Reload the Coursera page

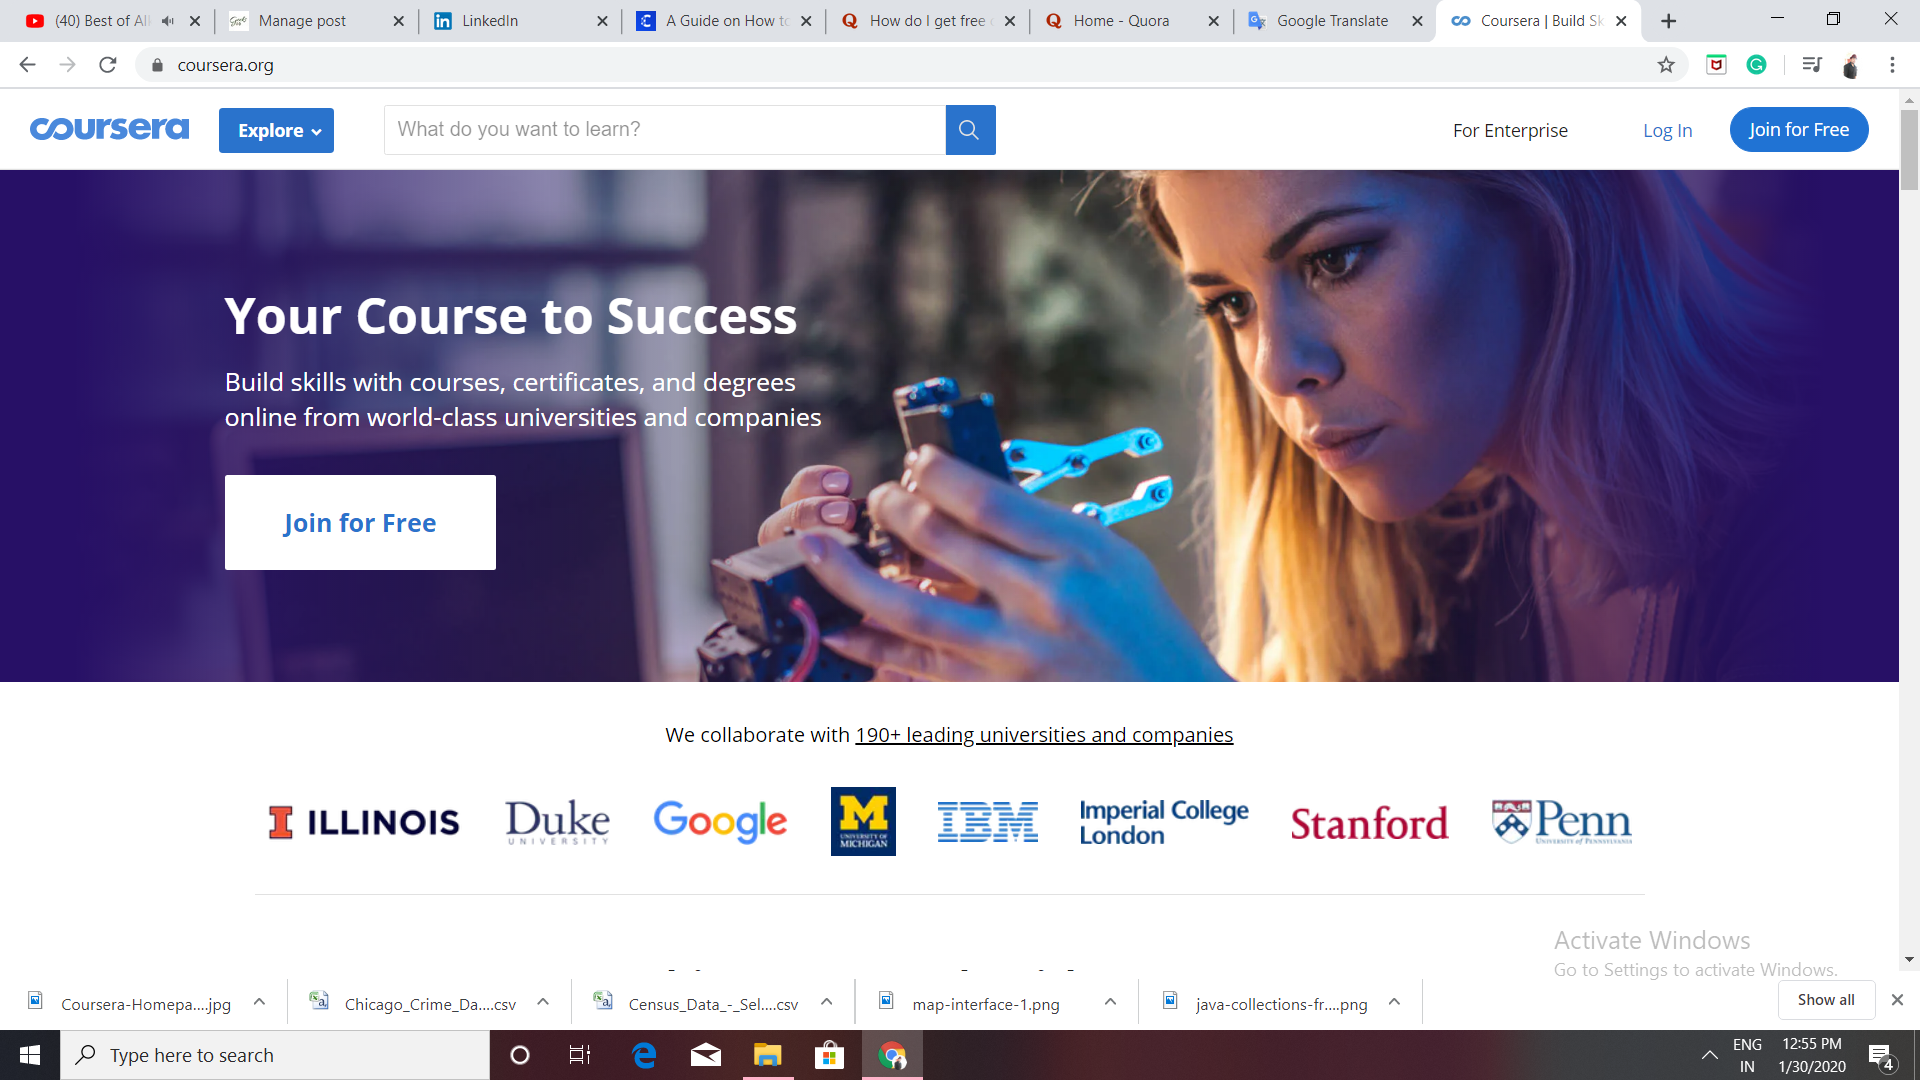tap(108, 65)
